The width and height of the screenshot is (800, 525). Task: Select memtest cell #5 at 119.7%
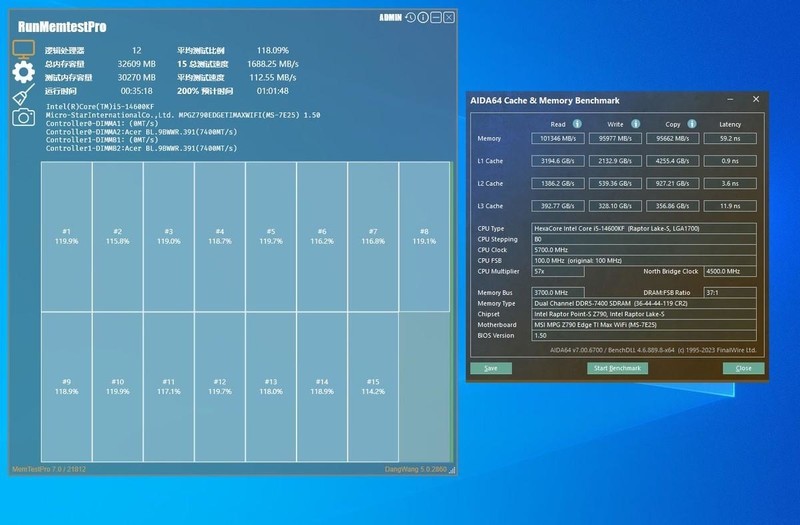271,236
